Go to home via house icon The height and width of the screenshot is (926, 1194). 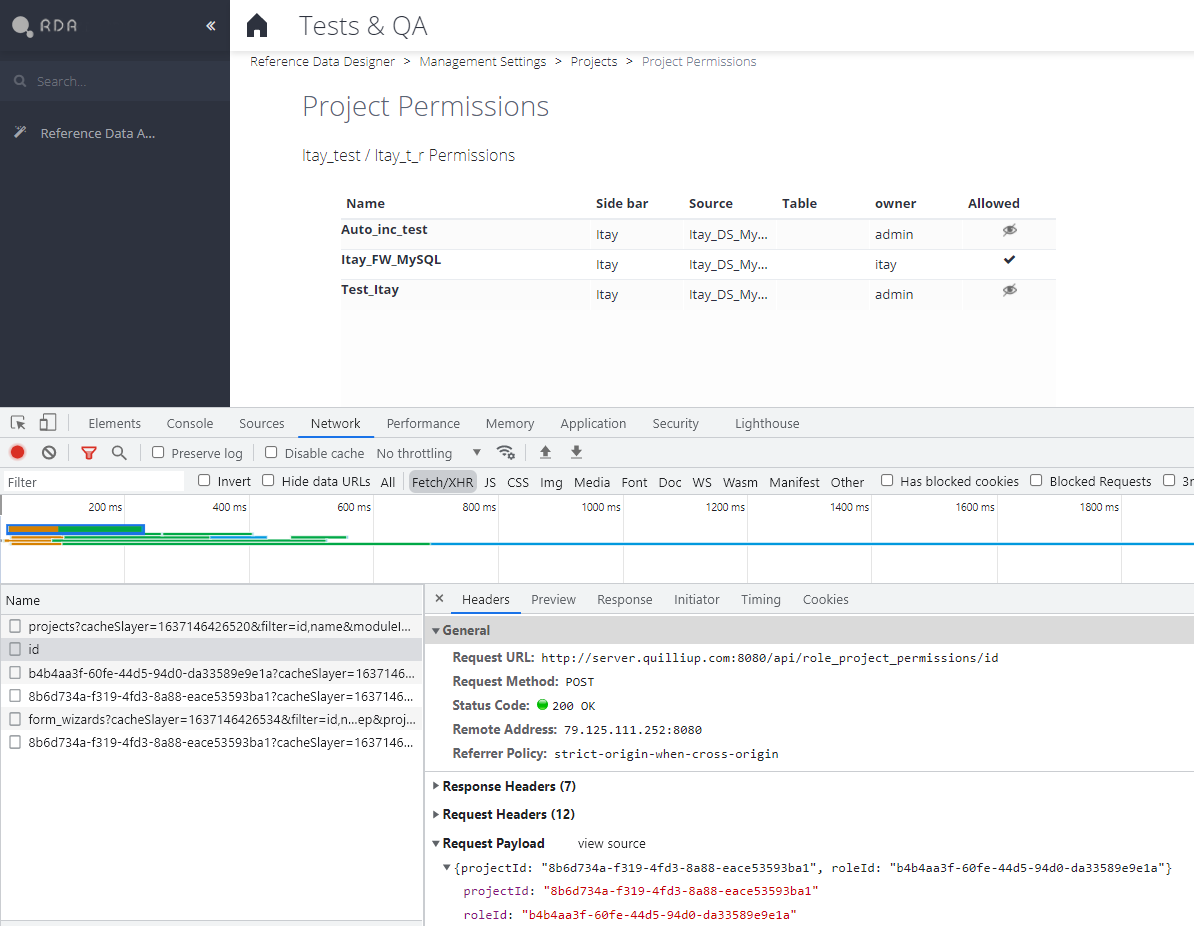[257, 25]
